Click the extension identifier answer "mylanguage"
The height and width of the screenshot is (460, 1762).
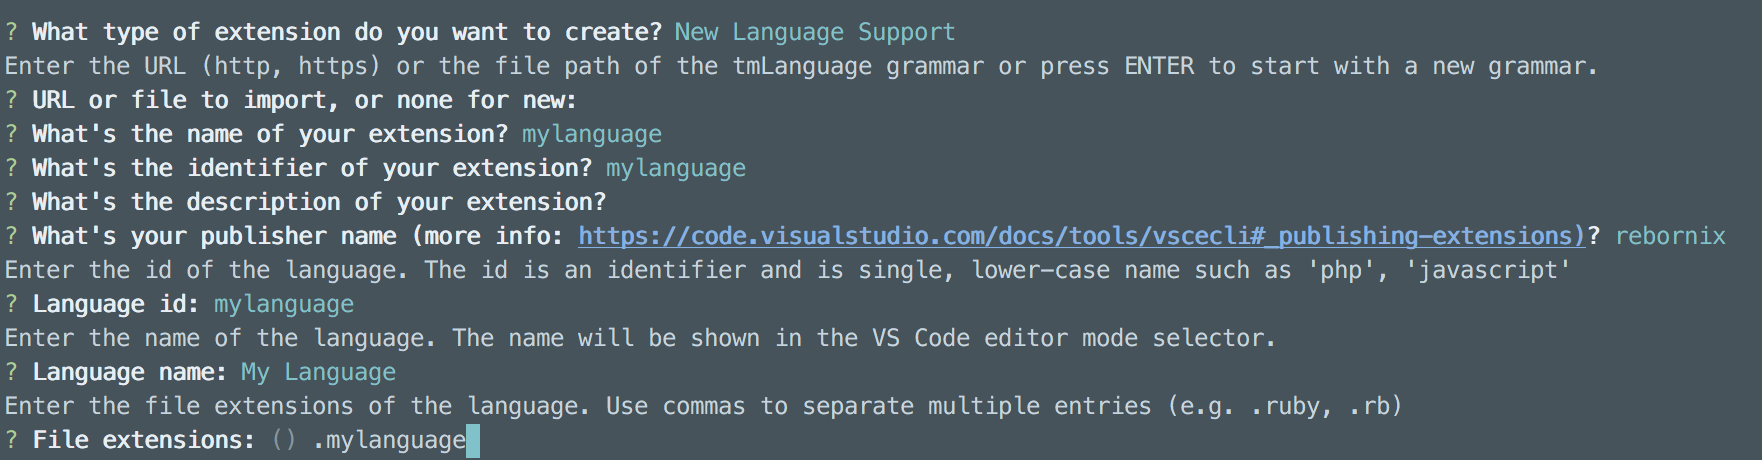(675, 168)
